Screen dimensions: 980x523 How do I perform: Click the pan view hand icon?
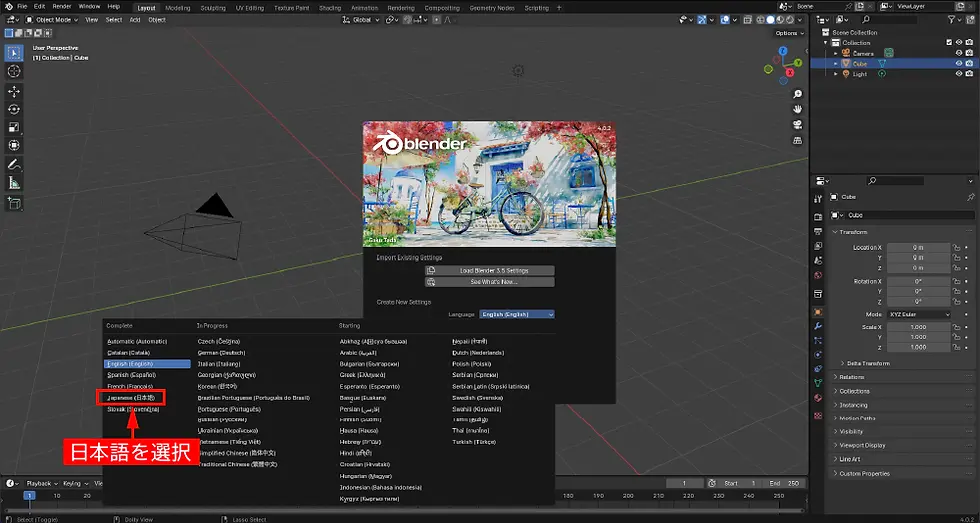[798, 109]
